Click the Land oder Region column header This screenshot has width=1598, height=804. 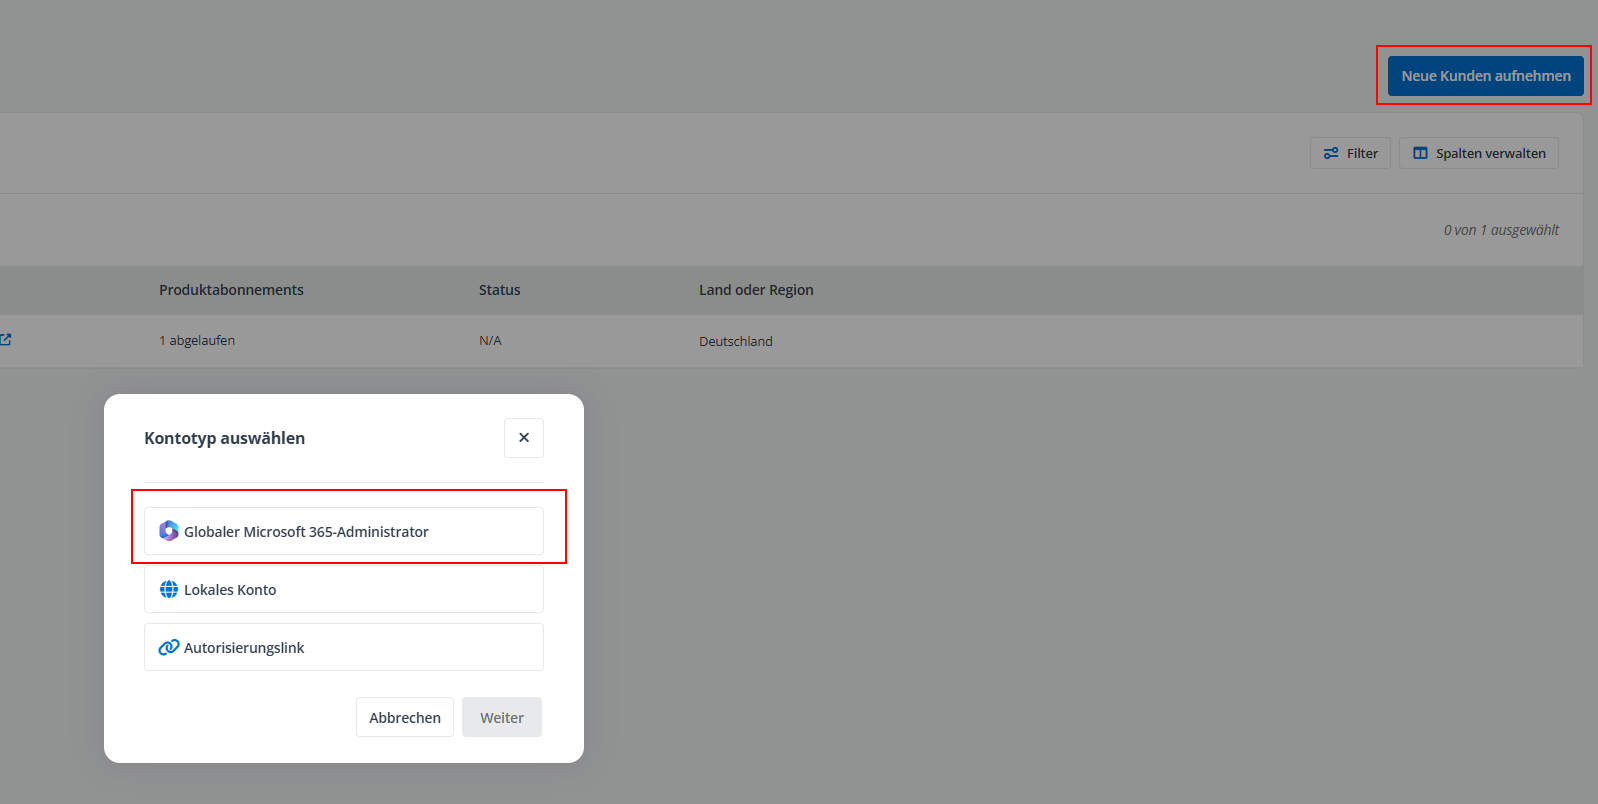point(756,290)
